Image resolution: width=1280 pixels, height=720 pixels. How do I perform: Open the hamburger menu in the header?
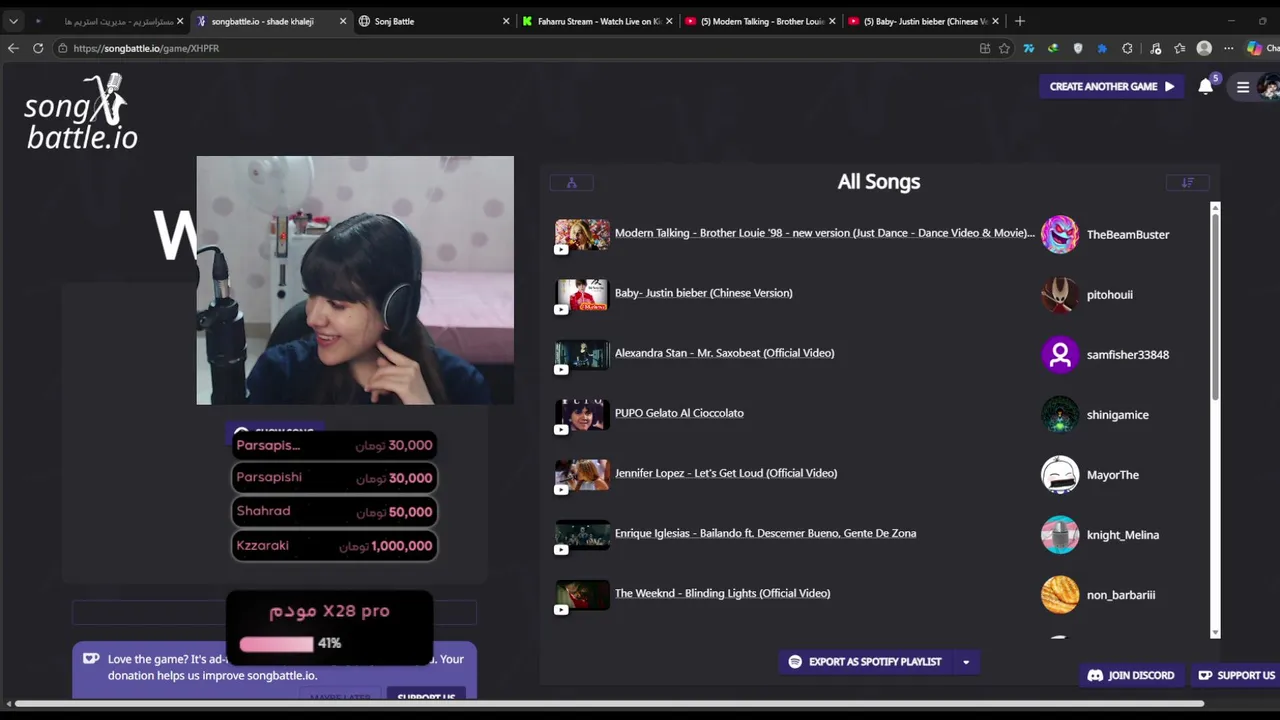(x=1243, y=87)
